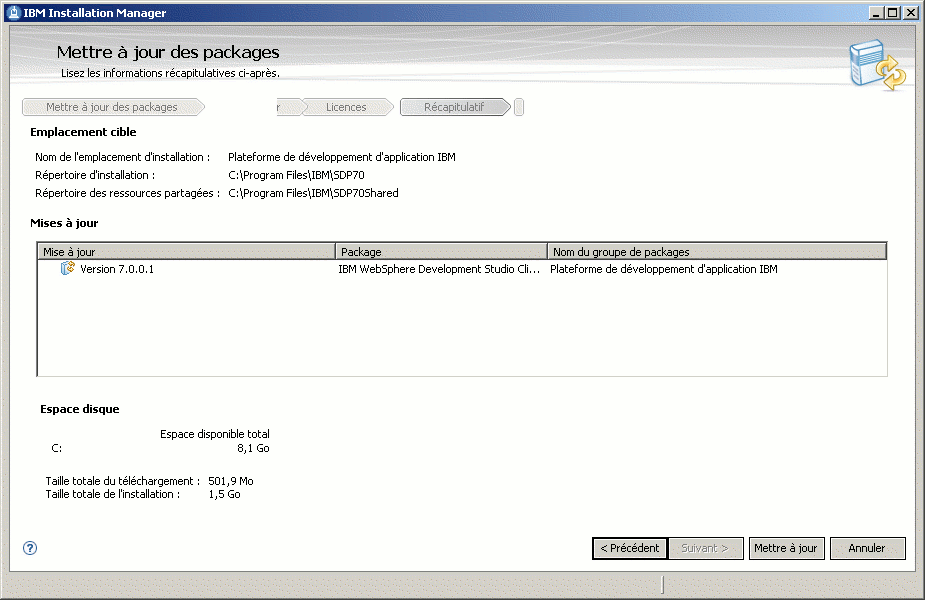The width and height of the screenshot is (925, 600).
Task: Click the IBM WebSphere Development Studio Cli... cell
Action: click(x=439, y=269)
